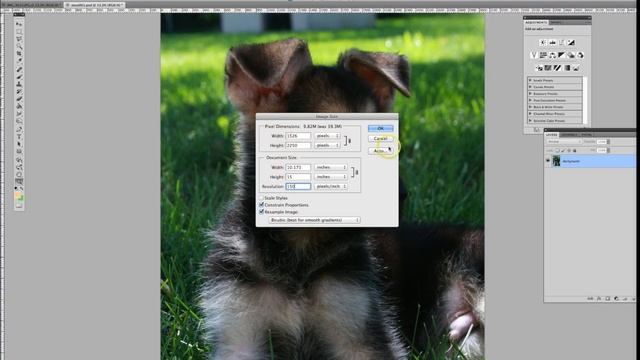Toggle lock transparent pixels in Layers panel
This screenshot has width=640, height=360.
pyautogui.click(x=558, y=151)
